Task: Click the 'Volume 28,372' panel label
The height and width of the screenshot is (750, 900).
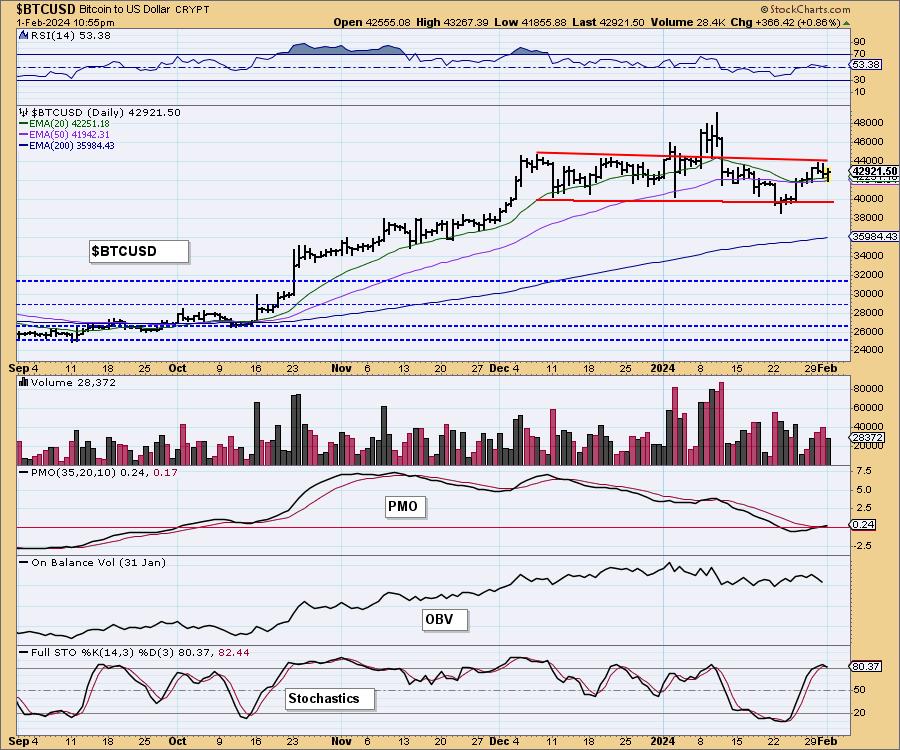Action: pyautogui.click(x=73, y=383)
